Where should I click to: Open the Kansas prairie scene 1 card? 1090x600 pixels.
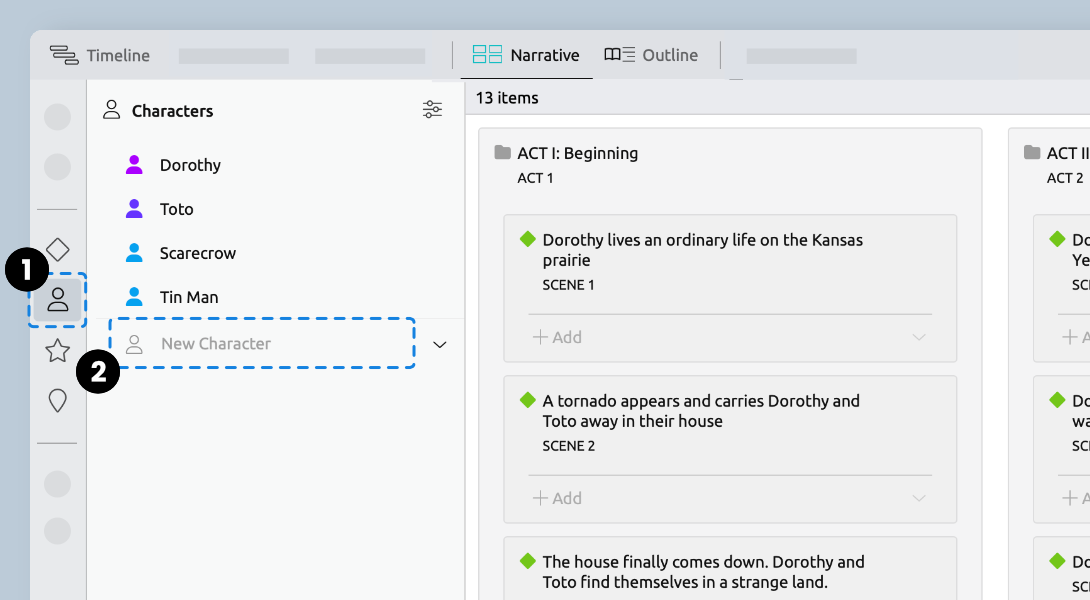[730, 289]
